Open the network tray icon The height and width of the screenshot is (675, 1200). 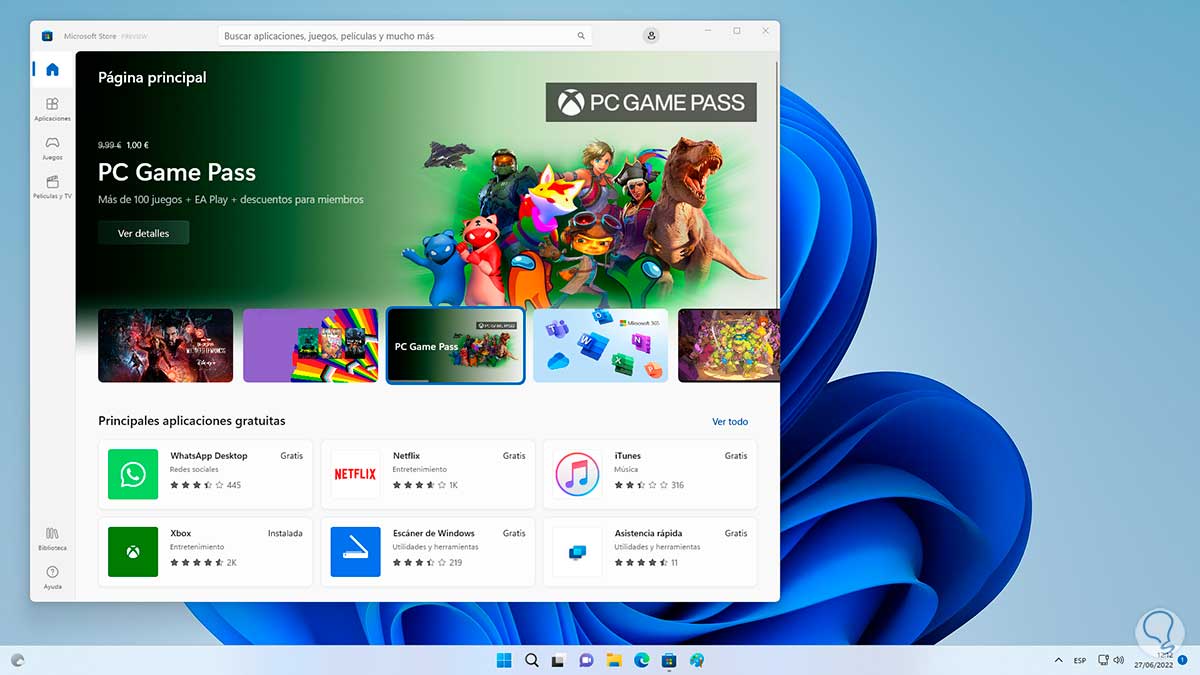point(1103,660)
